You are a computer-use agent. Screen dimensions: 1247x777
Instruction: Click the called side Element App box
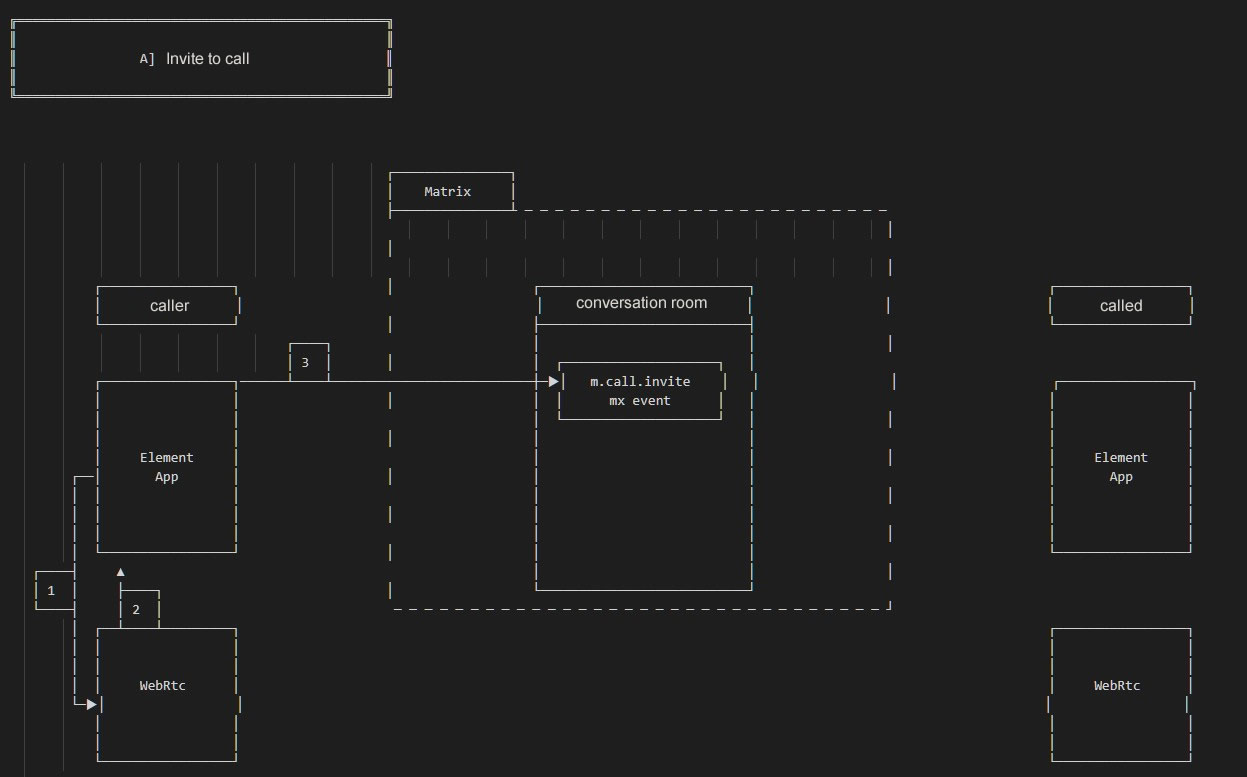(1121, 467)
